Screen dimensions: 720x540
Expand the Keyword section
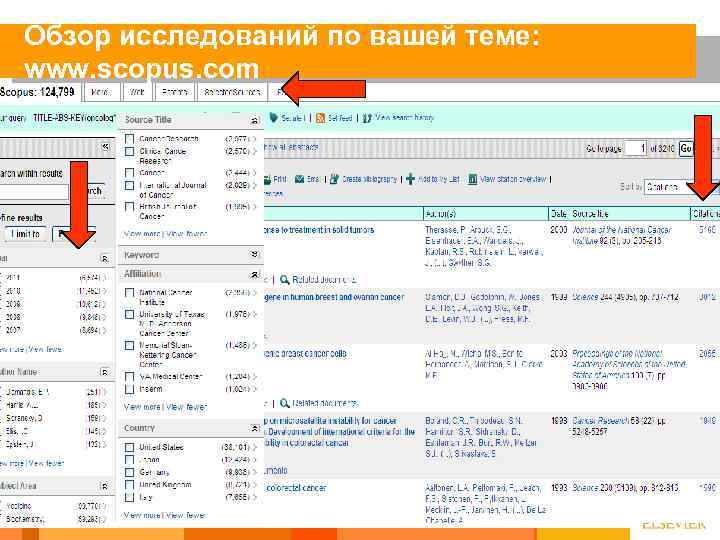tap(254, 254)
